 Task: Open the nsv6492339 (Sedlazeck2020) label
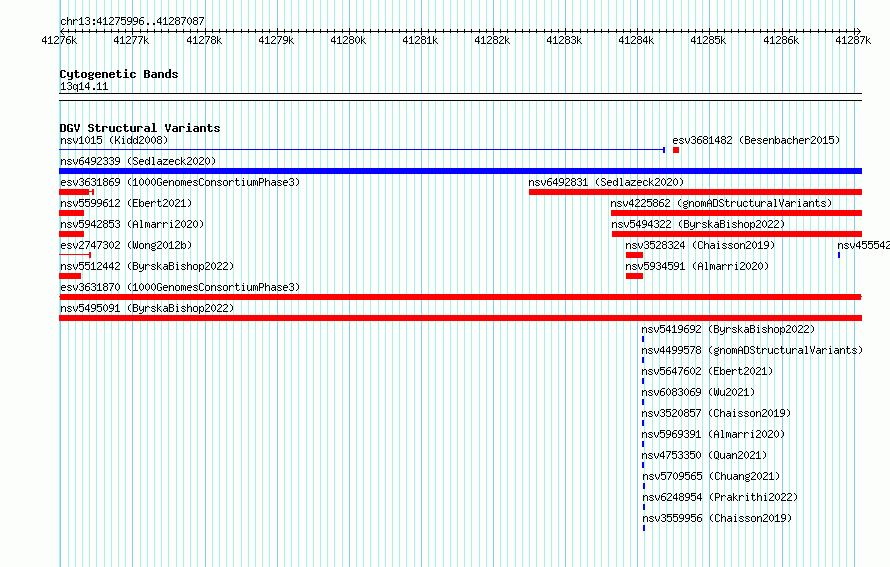coord(138,161)
